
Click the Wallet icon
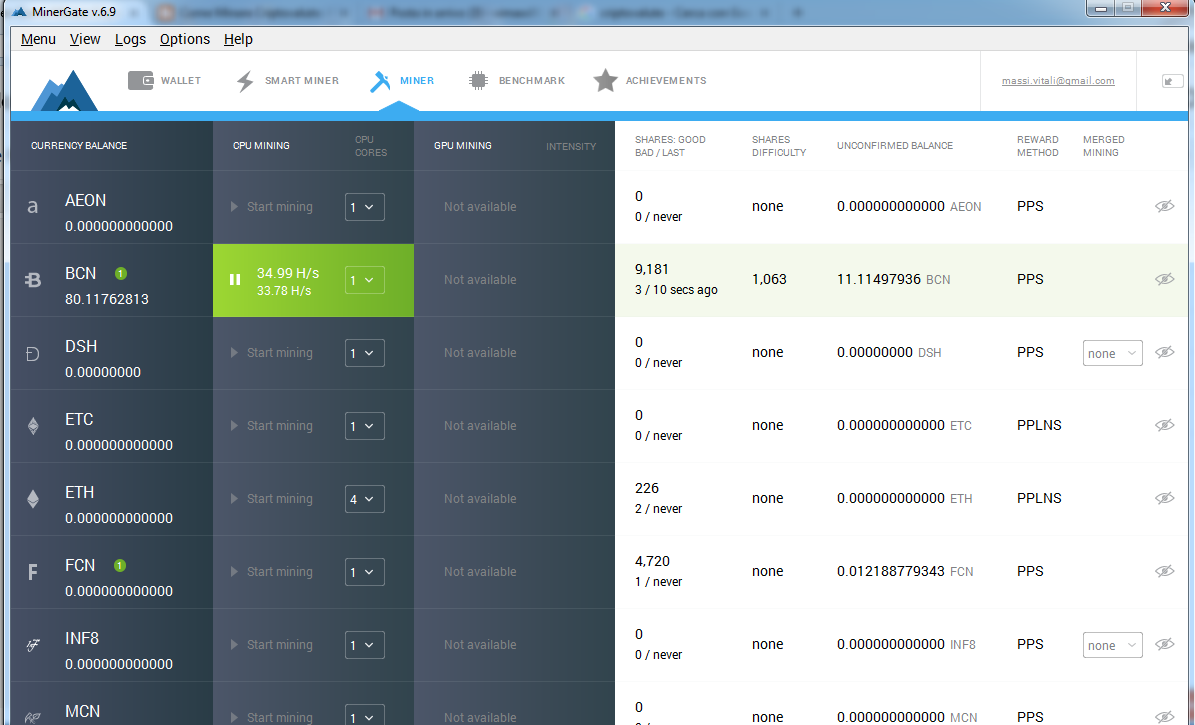pyautogui.click(x=140, y=80)
